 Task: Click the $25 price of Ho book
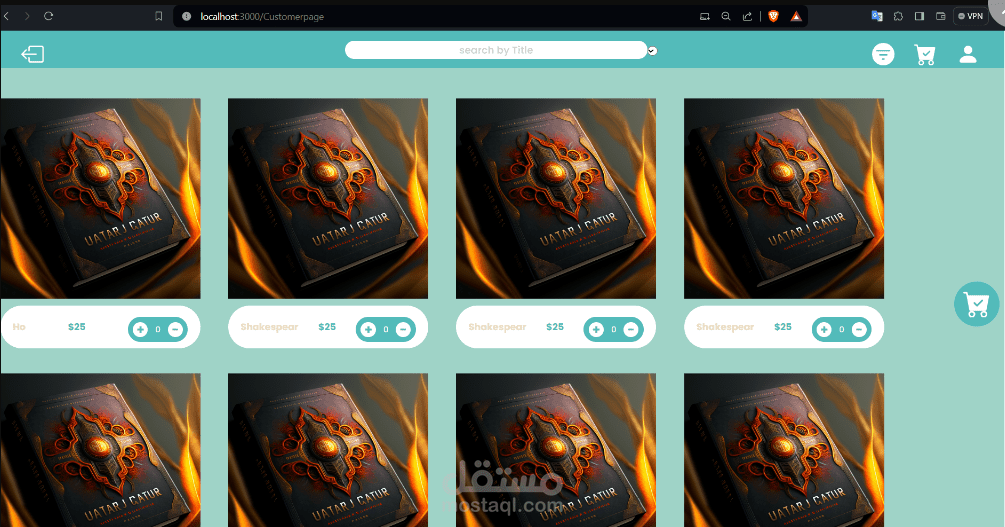click(77, 327)
